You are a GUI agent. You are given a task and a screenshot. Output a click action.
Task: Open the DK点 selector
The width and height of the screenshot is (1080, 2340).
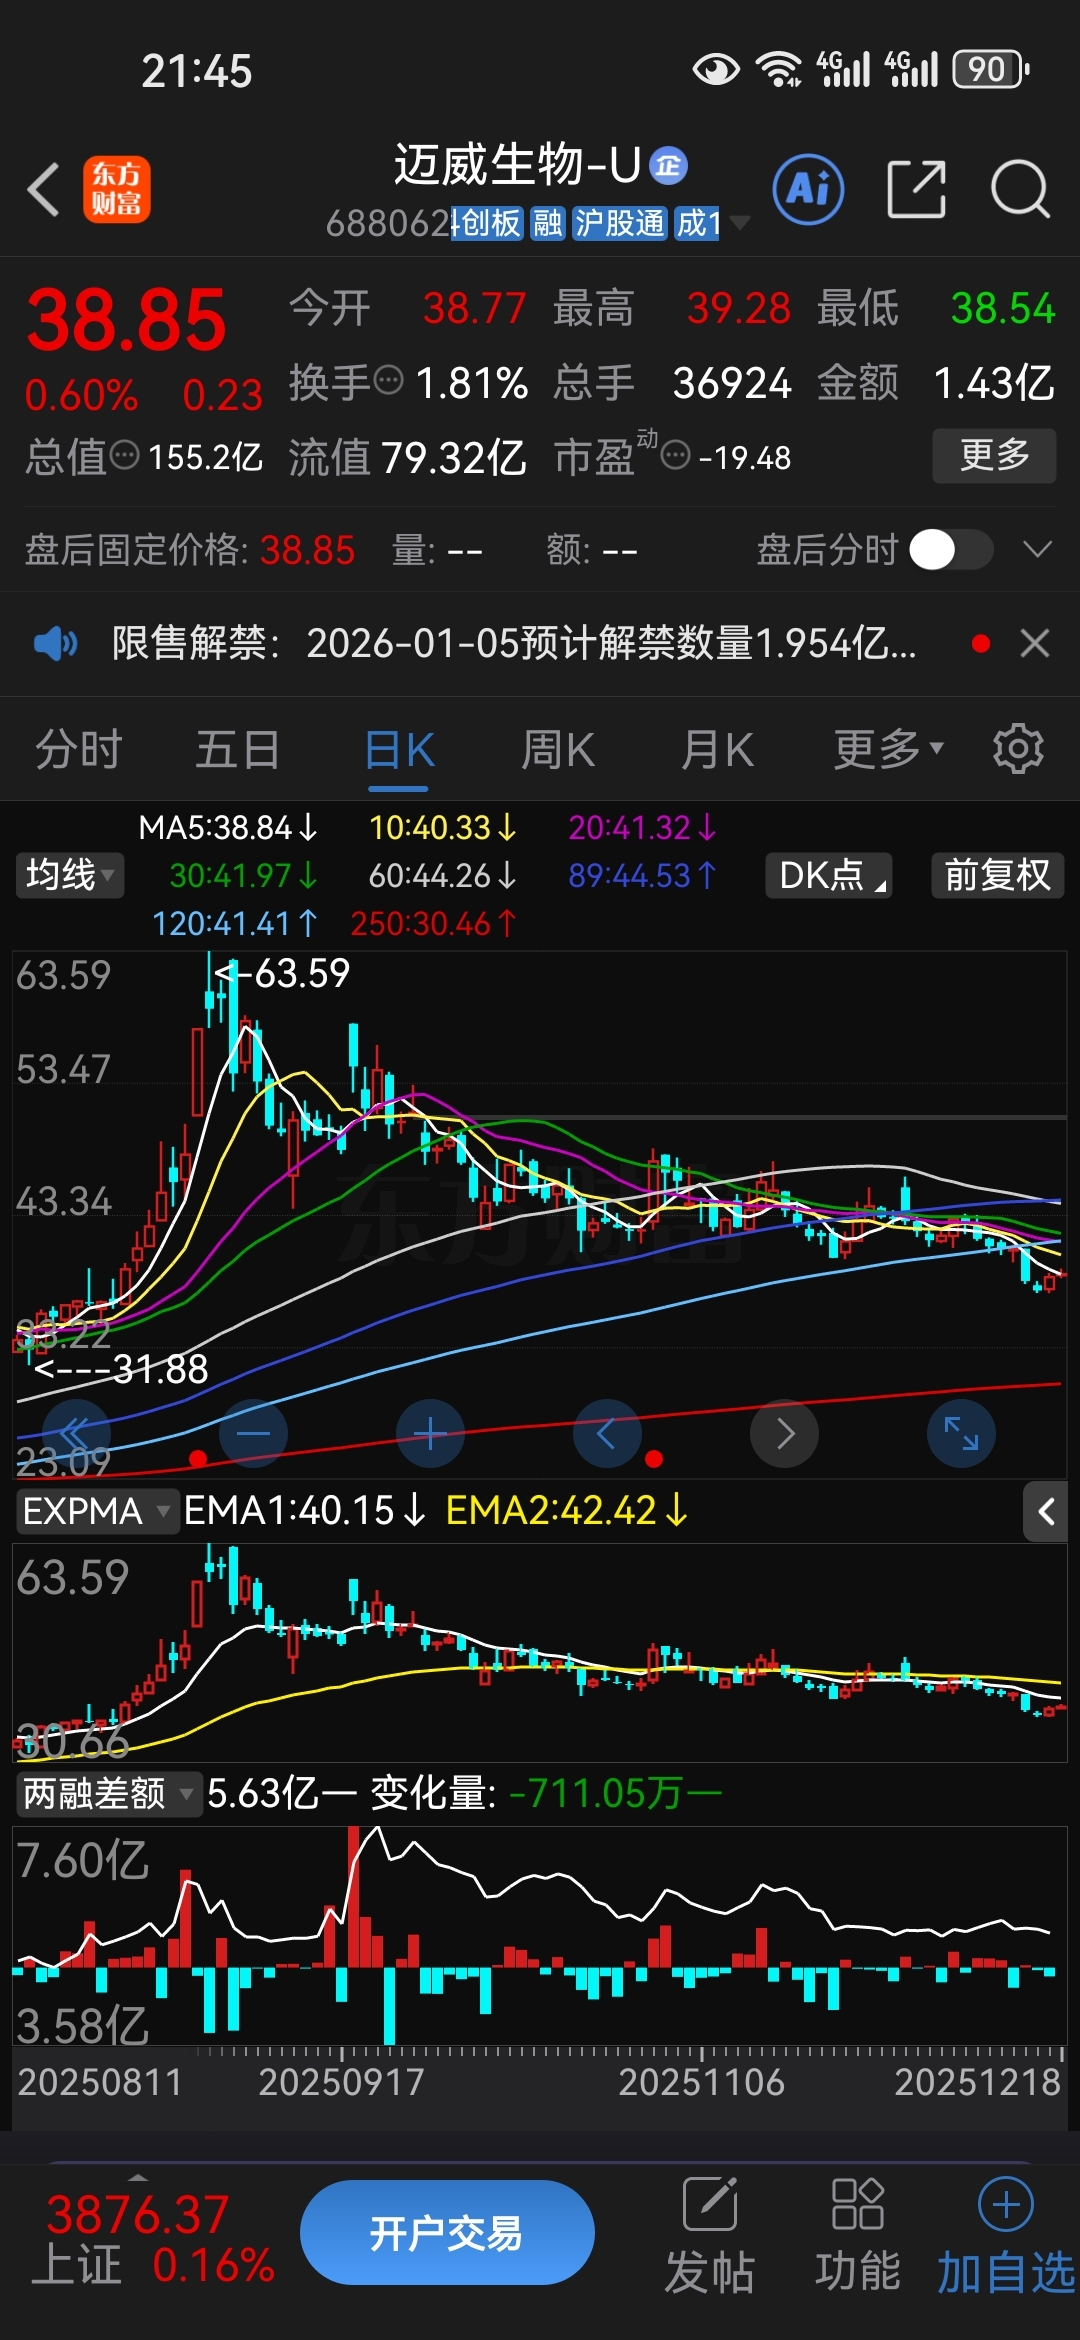click(x=829, y=875)
